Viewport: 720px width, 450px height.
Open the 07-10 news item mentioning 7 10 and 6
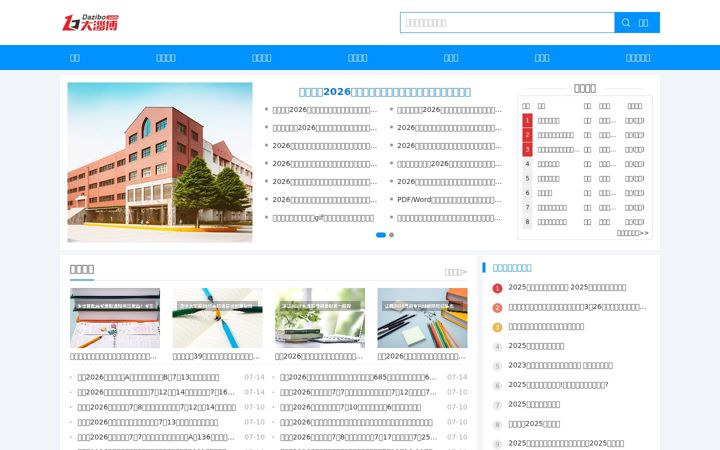click(350, 407)
